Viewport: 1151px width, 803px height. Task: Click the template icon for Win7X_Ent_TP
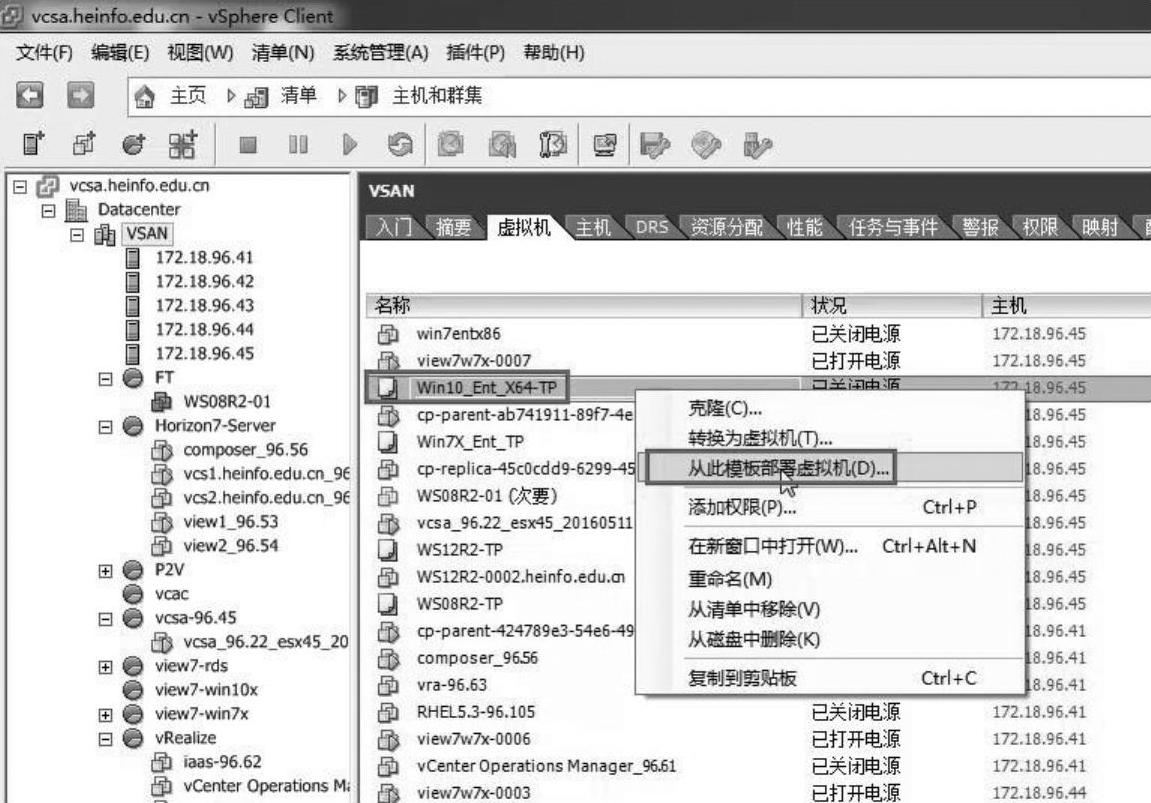pos(387,441)
